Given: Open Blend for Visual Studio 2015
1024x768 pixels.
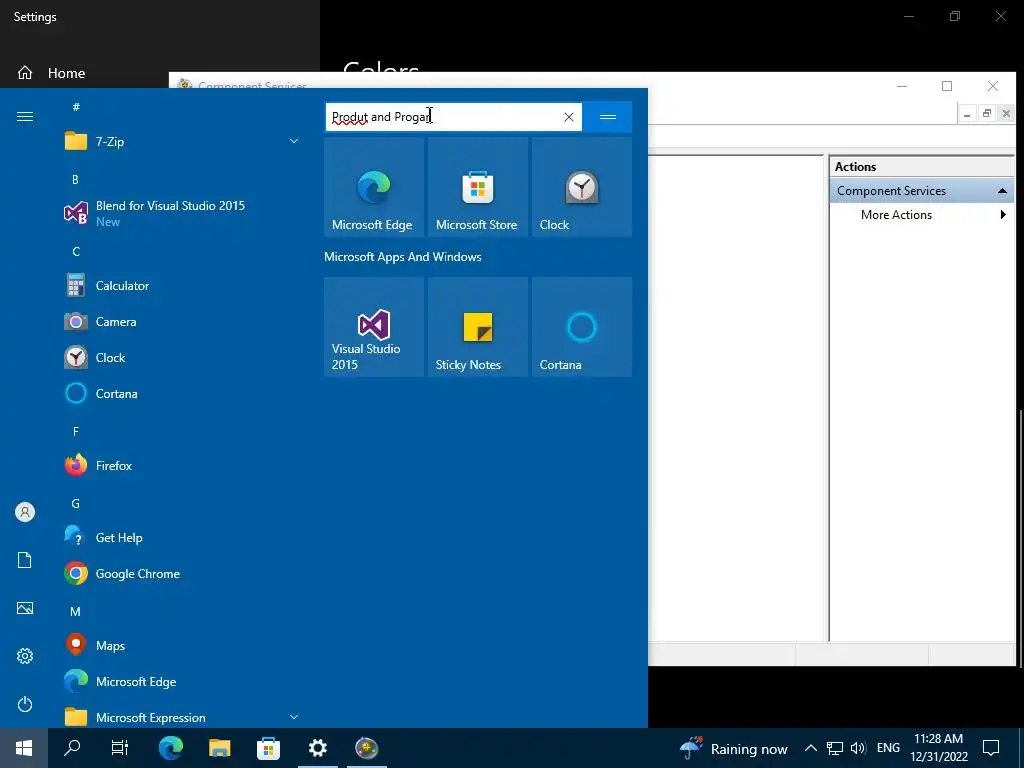Looking at the screenshot, I should tap(181, 214).
